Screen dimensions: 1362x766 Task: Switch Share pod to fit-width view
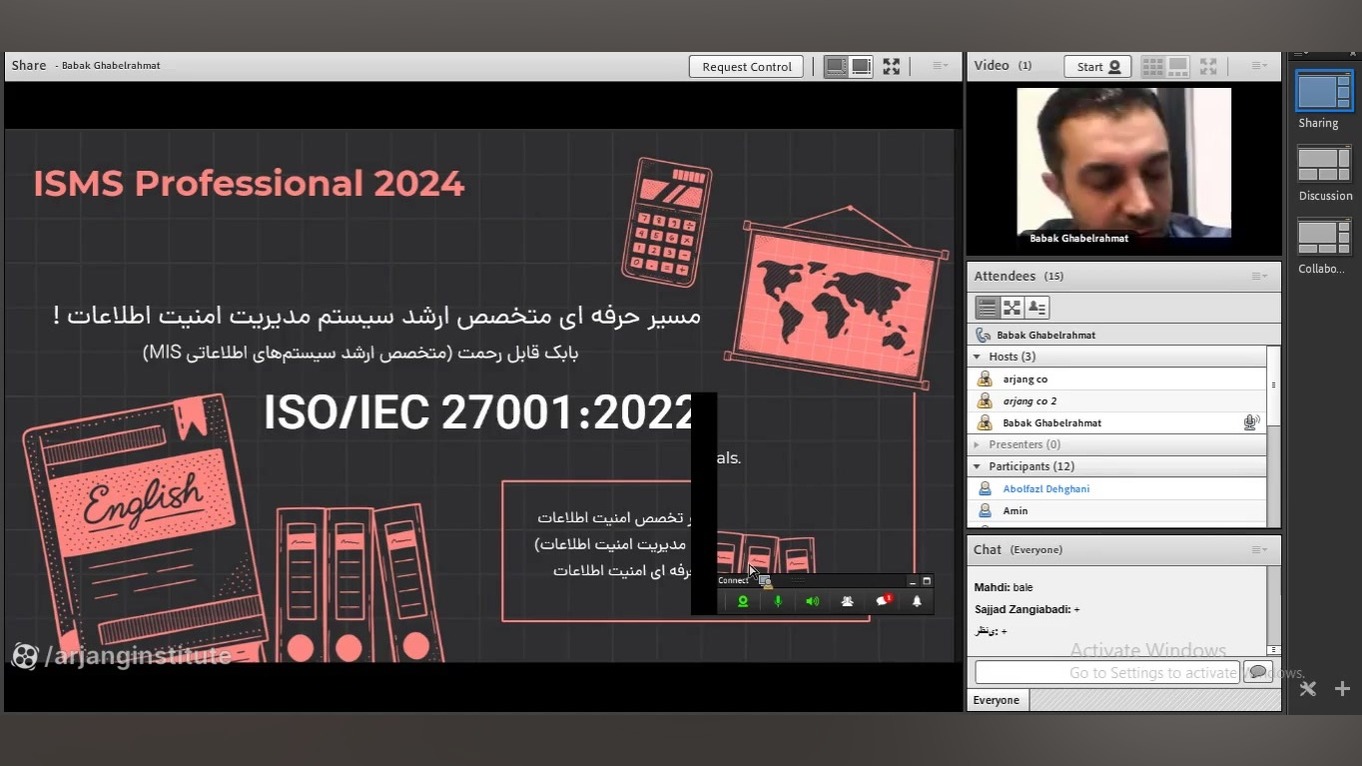[x=836, y=66]
